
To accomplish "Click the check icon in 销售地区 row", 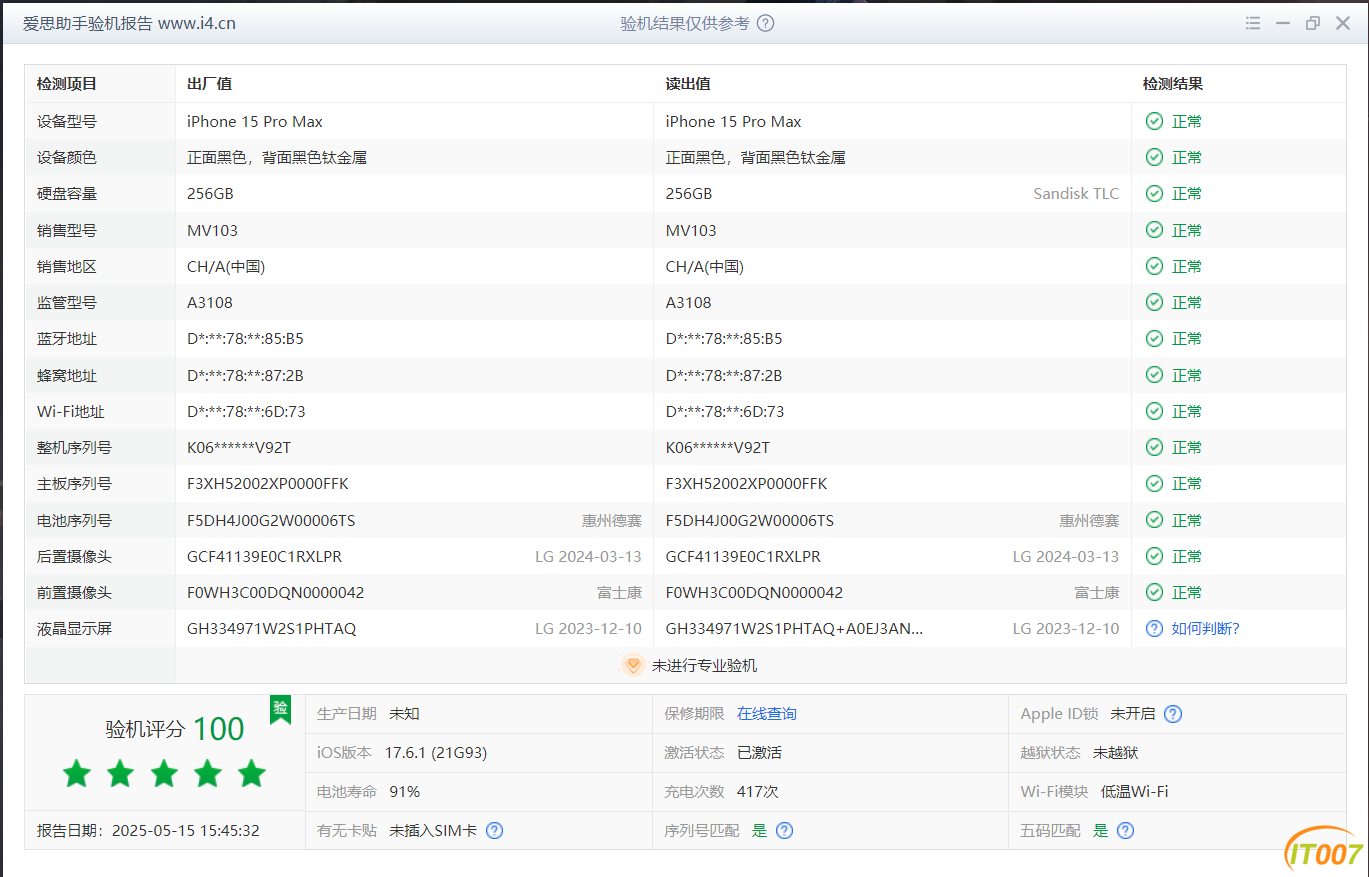I will 1154,267.
